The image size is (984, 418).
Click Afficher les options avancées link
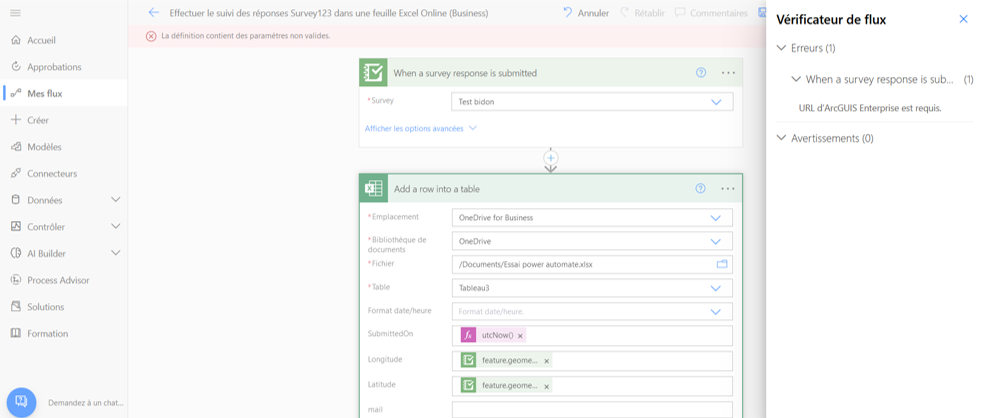[420, 128]
